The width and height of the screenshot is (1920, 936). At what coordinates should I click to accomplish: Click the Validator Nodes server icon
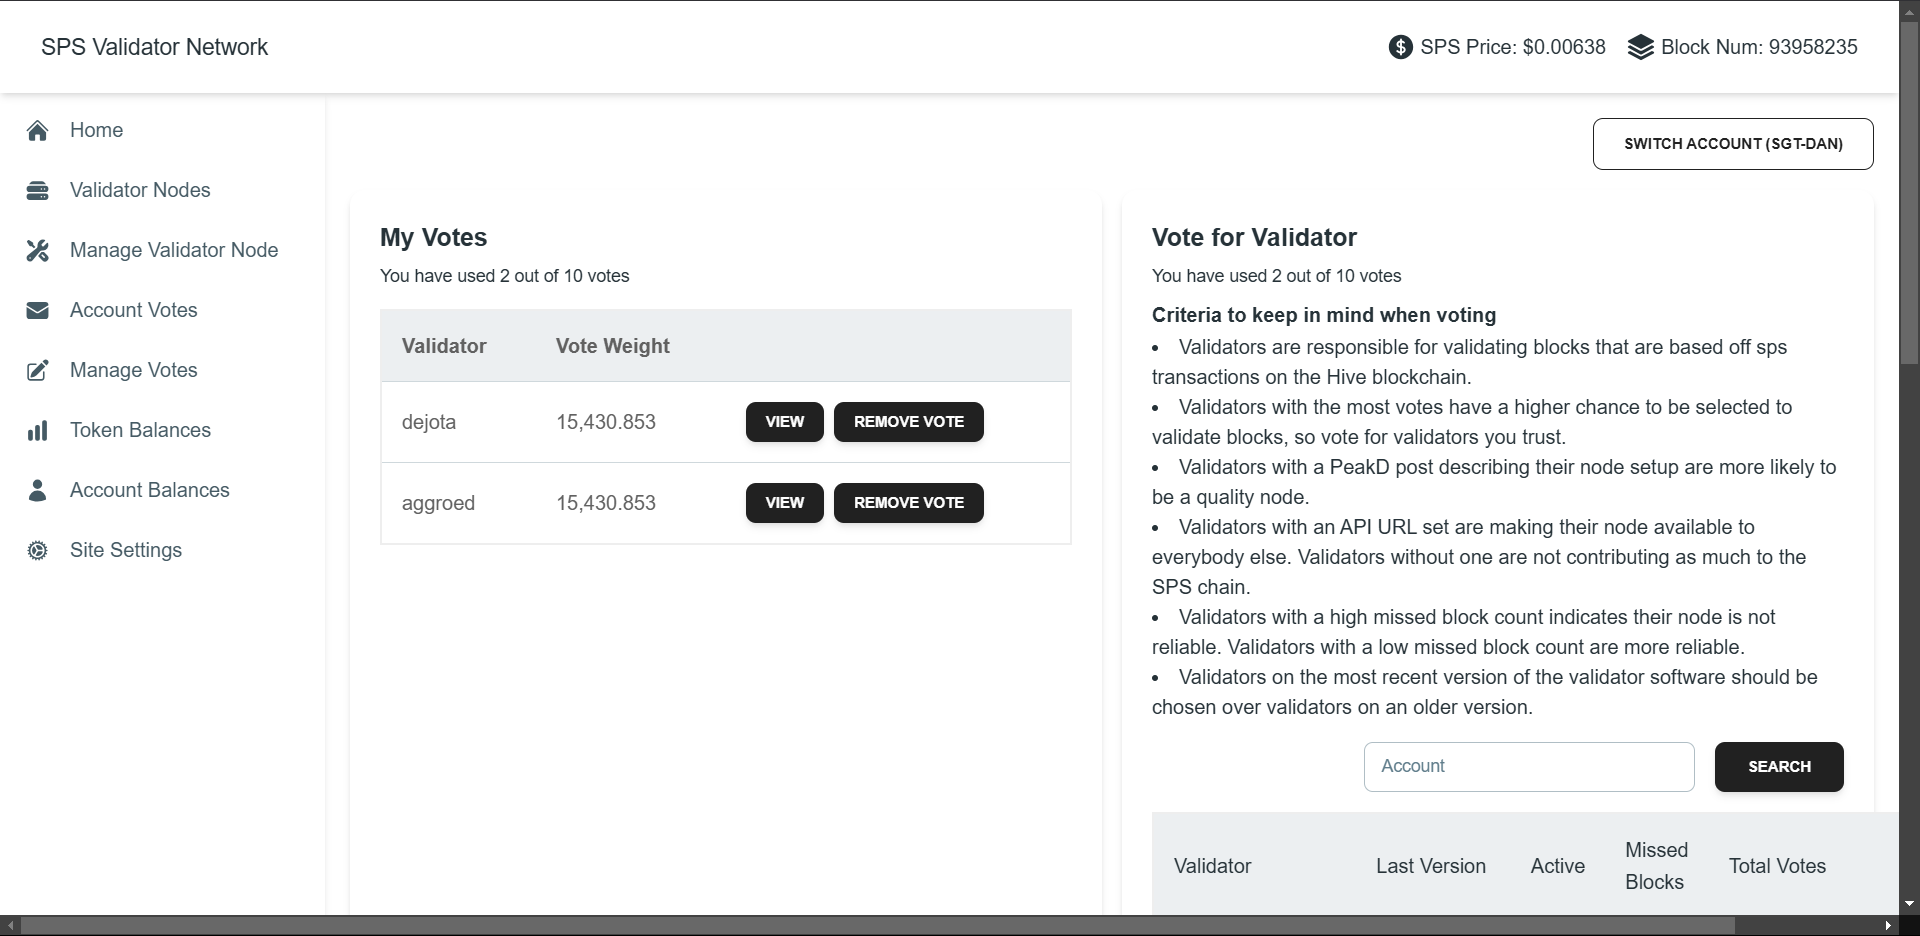(38, 190)
